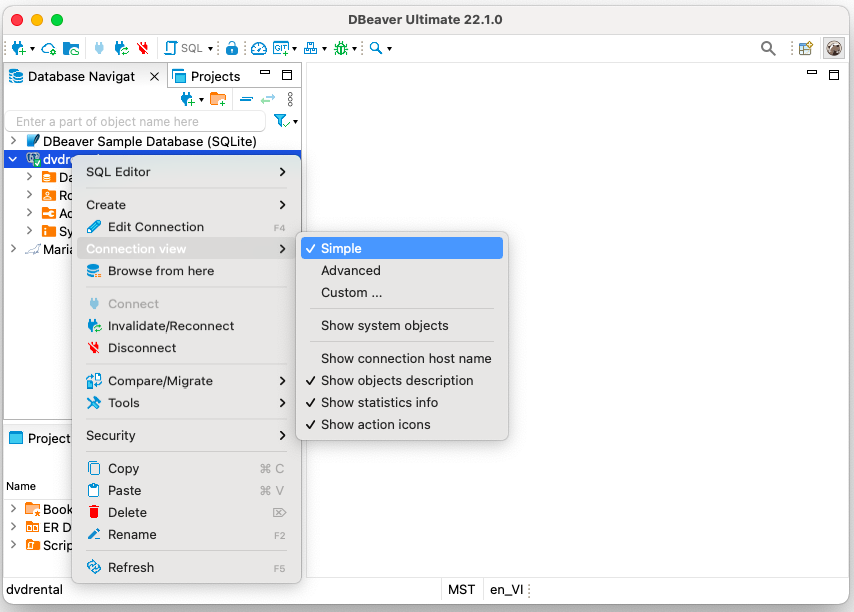Open the dashboard gauge icon in toolbar

[x=259, y=48]
